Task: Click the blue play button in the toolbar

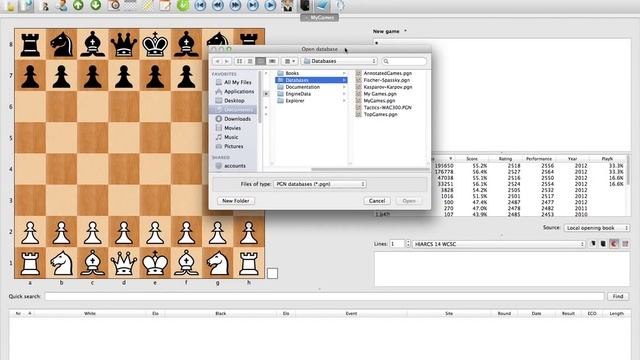Action: [x=270, y=5]
